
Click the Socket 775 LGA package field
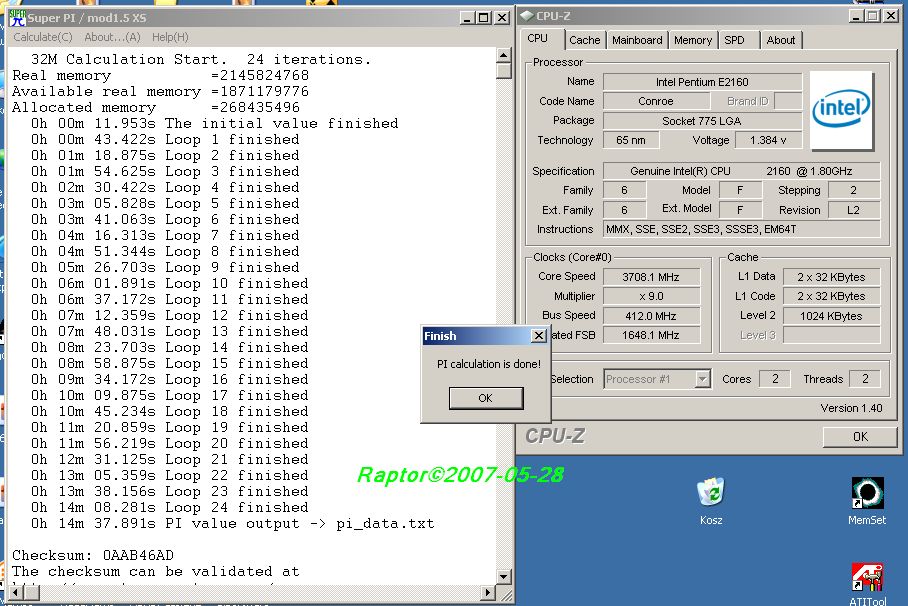click(x=702, y=121)
